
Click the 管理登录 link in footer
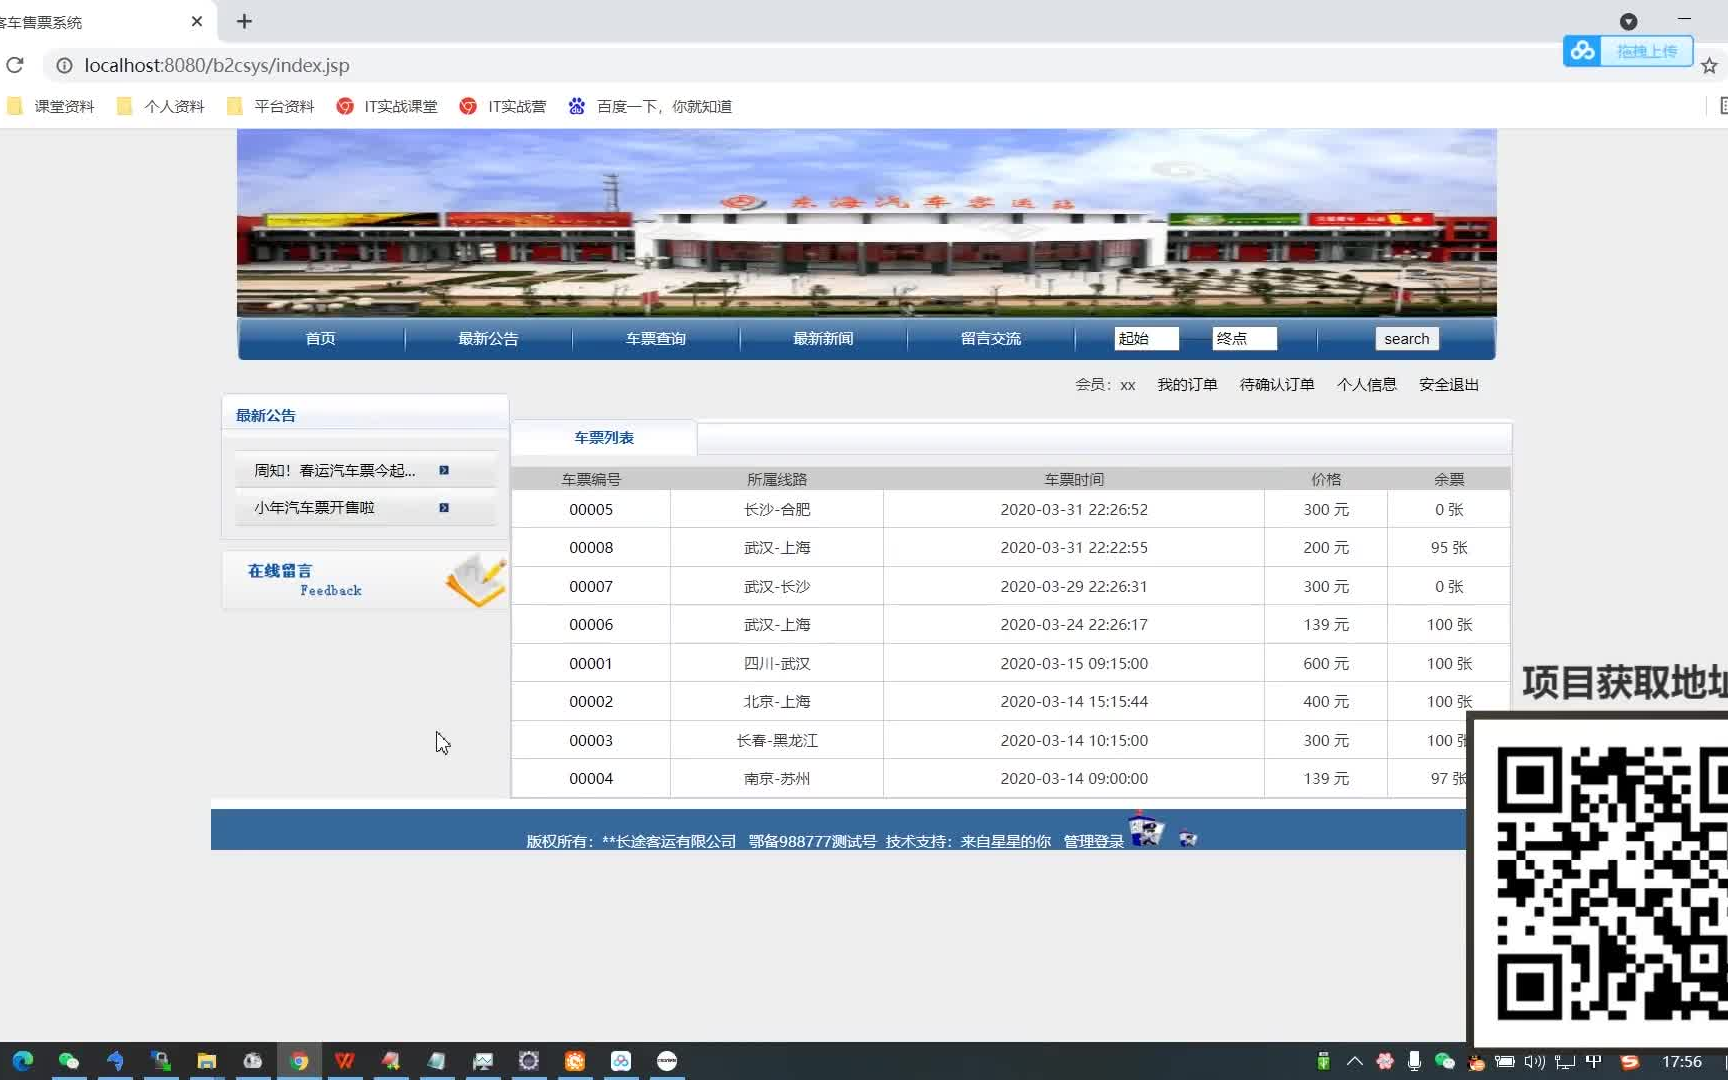click(1093, 842)
